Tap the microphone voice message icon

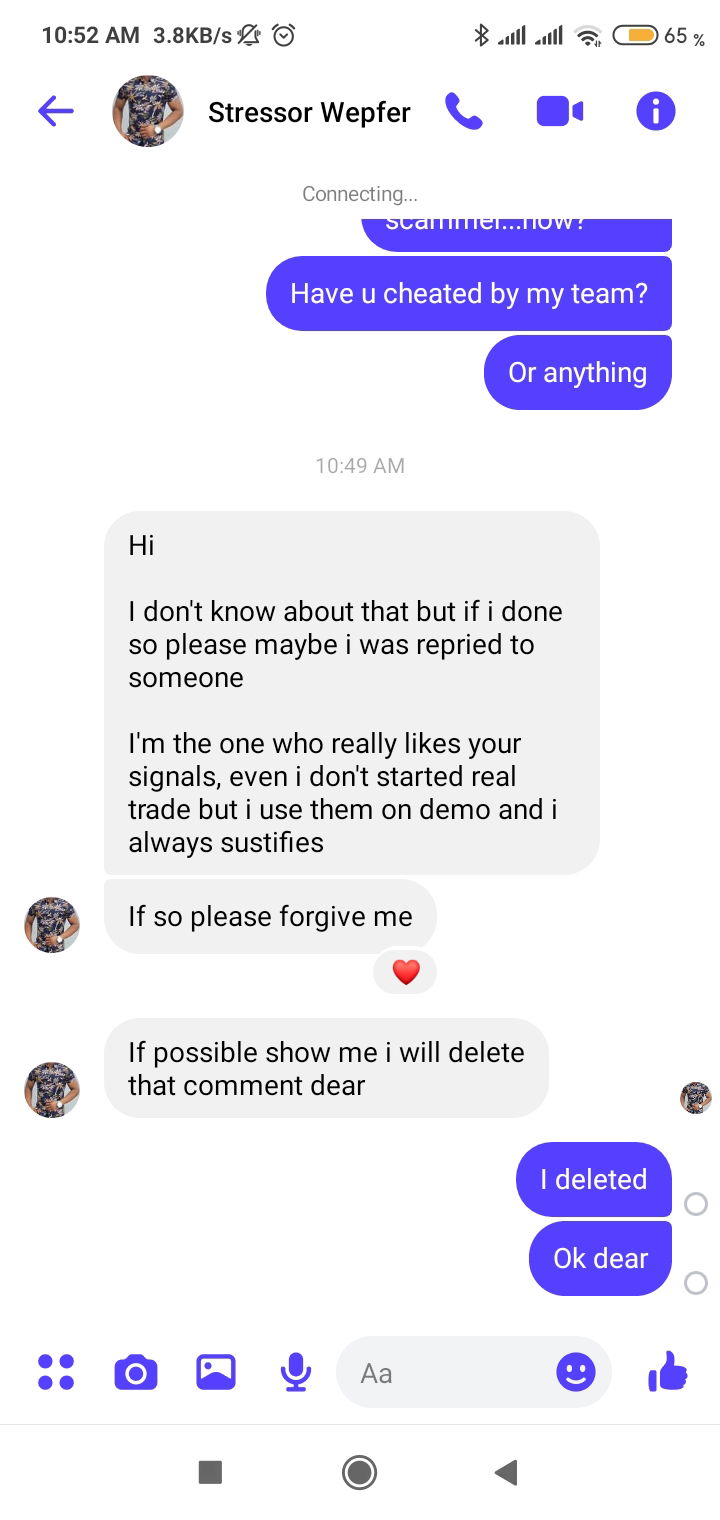[295, 1372]
